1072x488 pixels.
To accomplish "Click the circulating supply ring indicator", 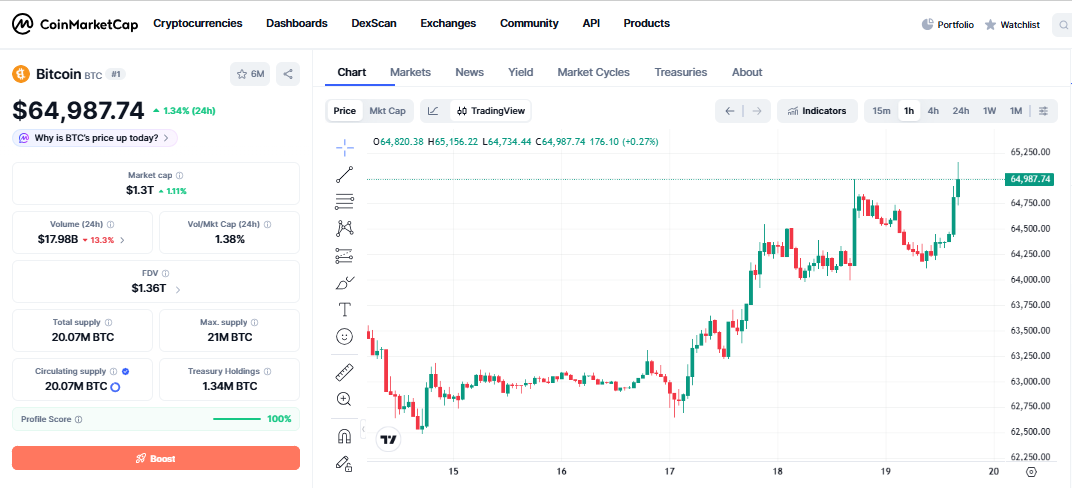I will point(116,387).
